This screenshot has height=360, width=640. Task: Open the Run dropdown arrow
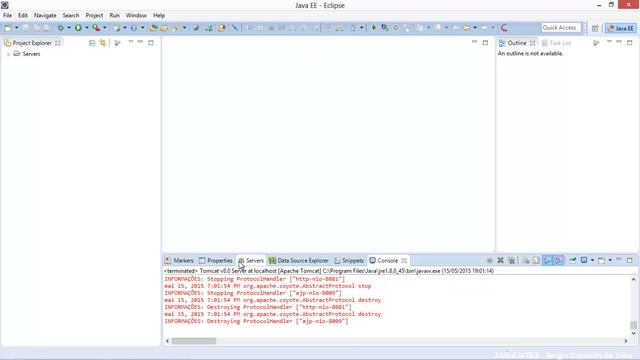click(87, 28)
